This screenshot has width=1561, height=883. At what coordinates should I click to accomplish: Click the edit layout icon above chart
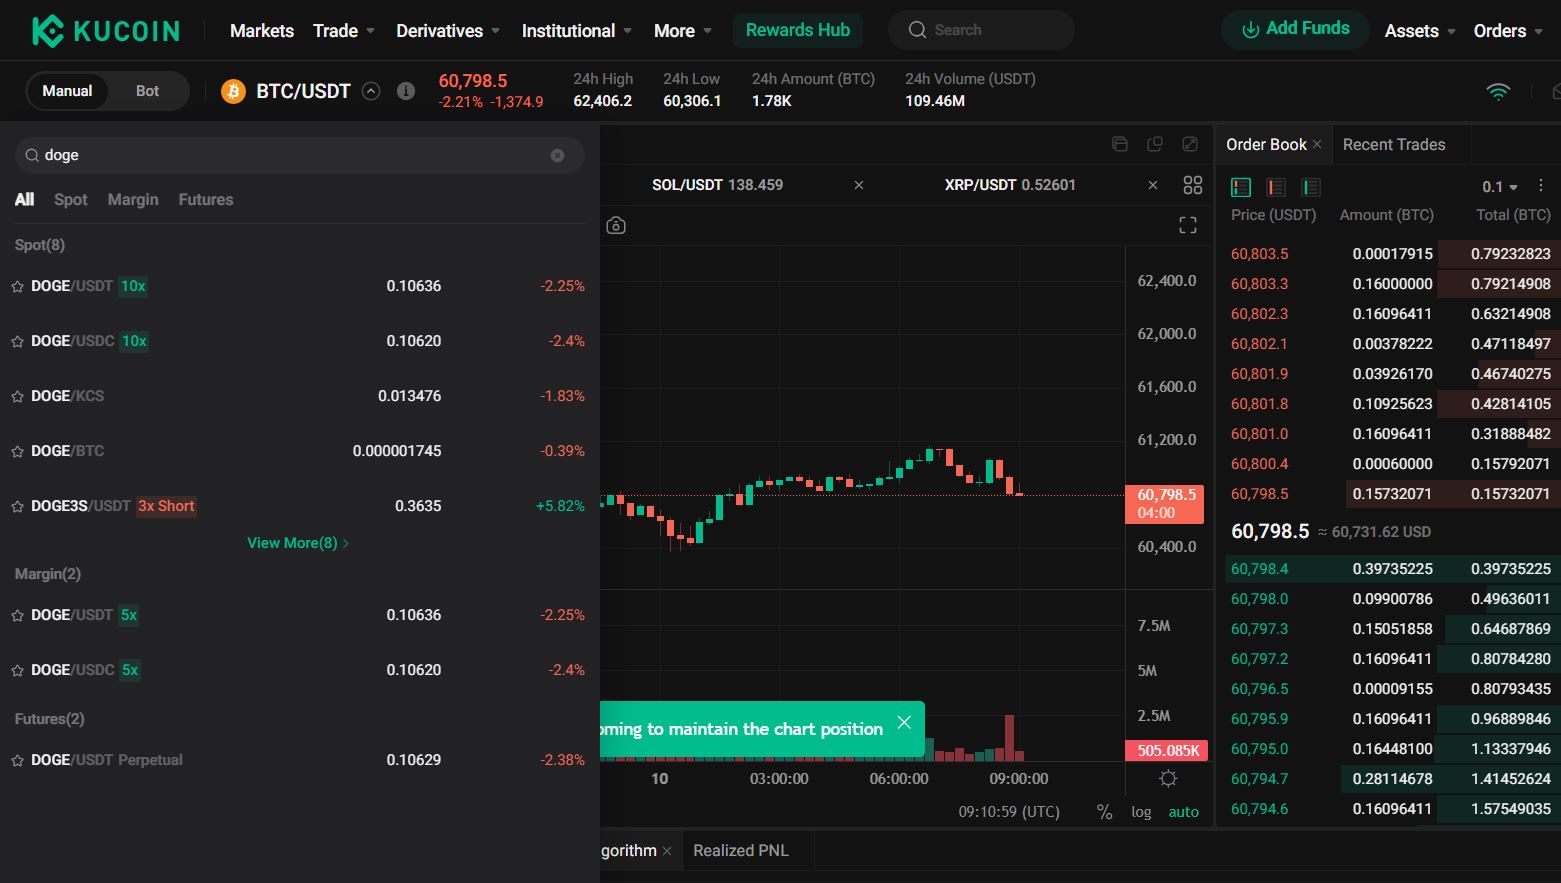[x=1190, y=144]
